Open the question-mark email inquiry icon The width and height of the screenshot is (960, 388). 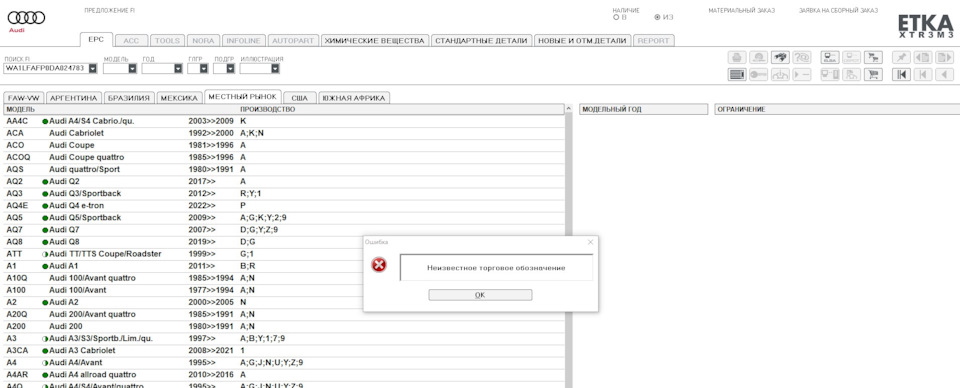coord(801,58)
